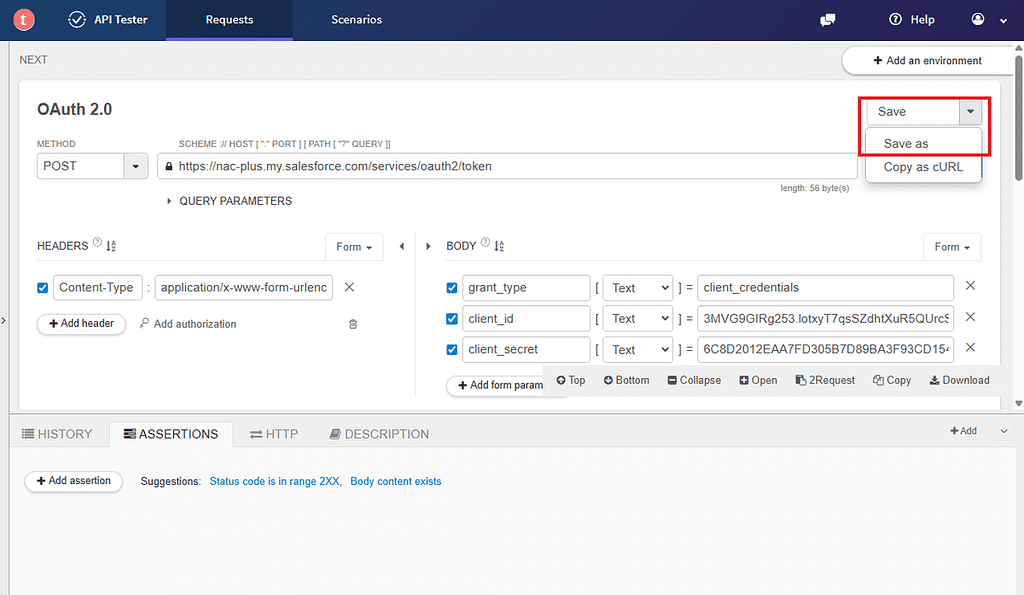Click the Talend logo icon
The height and width of the screenshot is (595, 1024).
(x=24, y=20)
